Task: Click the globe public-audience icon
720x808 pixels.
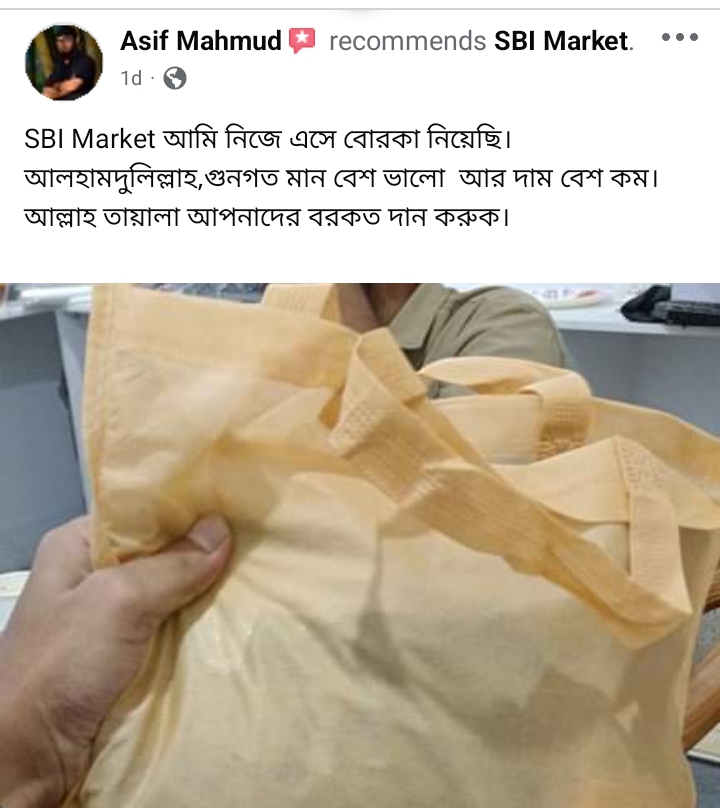Action: [175, 78]
